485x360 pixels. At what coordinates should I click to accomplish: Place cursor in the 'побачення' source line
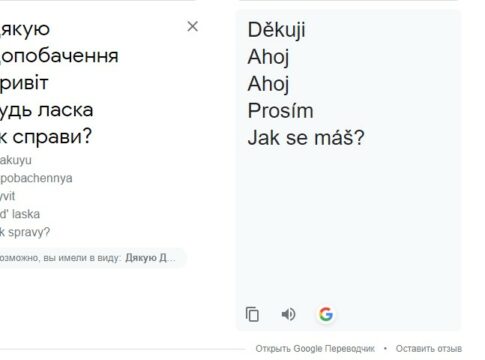coord(59,56)
